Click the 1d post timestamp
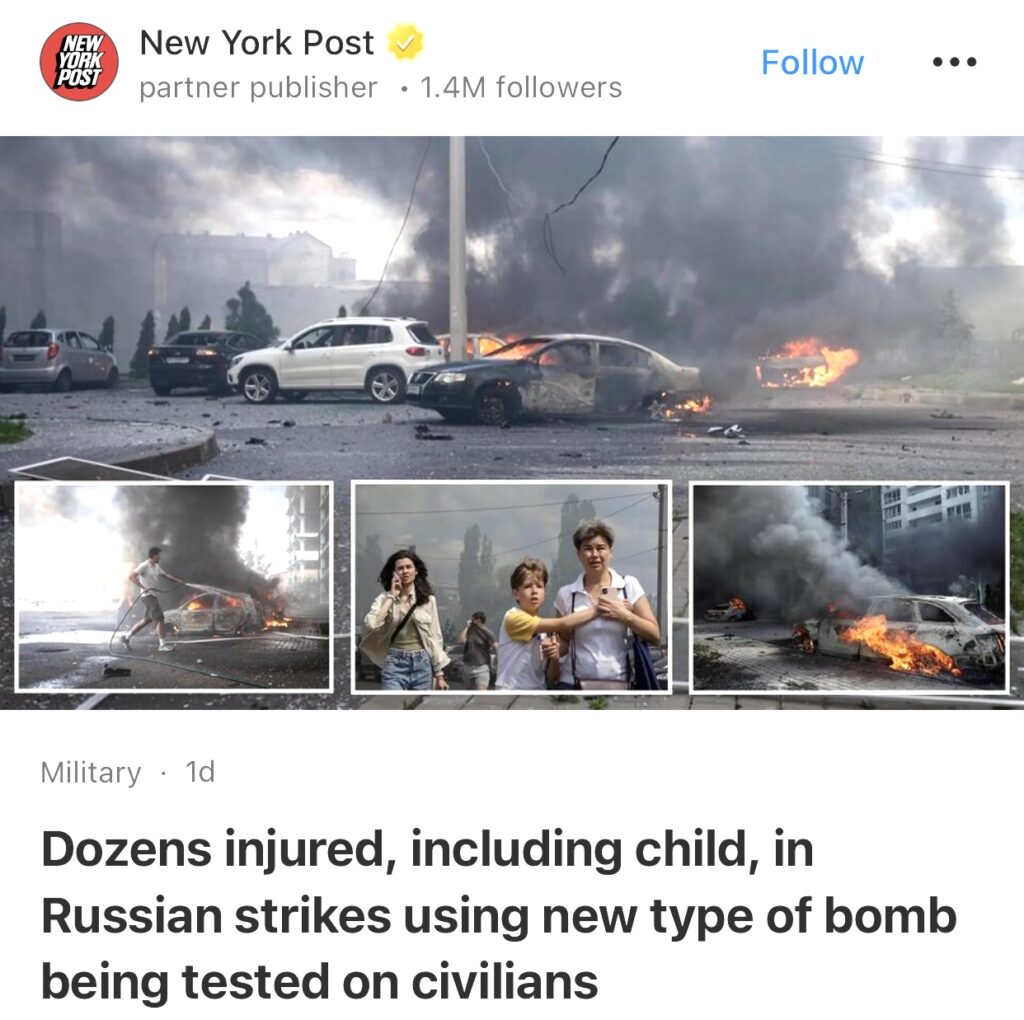The image size is (1024, 1020). (200, 772)
